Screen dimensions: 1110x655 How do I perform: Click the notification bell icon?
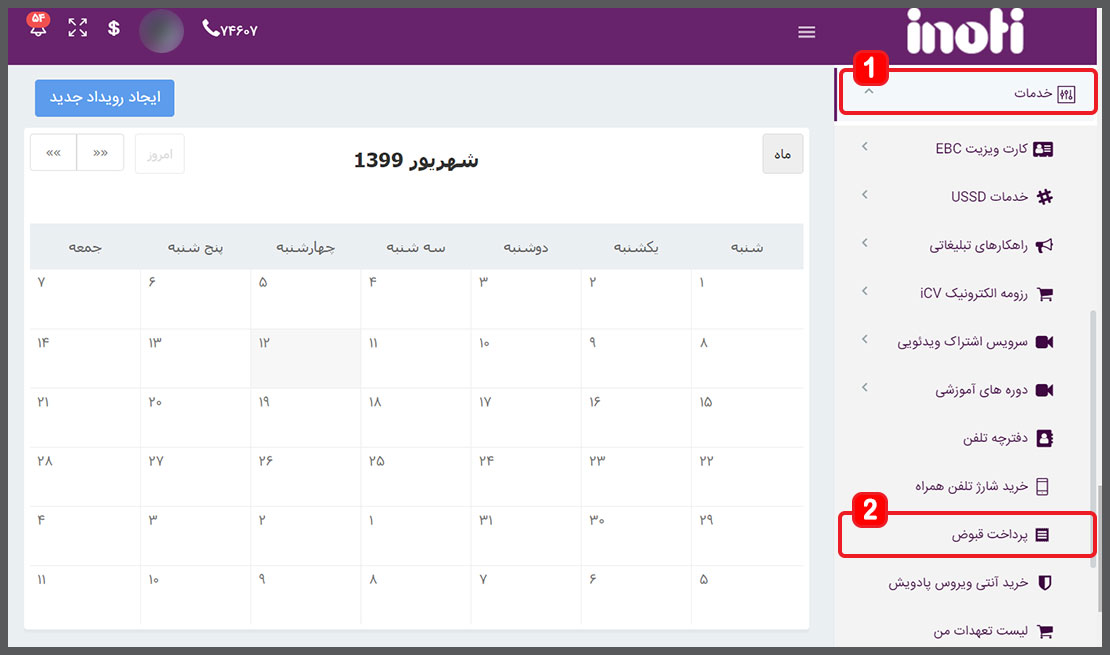[38, 28]
